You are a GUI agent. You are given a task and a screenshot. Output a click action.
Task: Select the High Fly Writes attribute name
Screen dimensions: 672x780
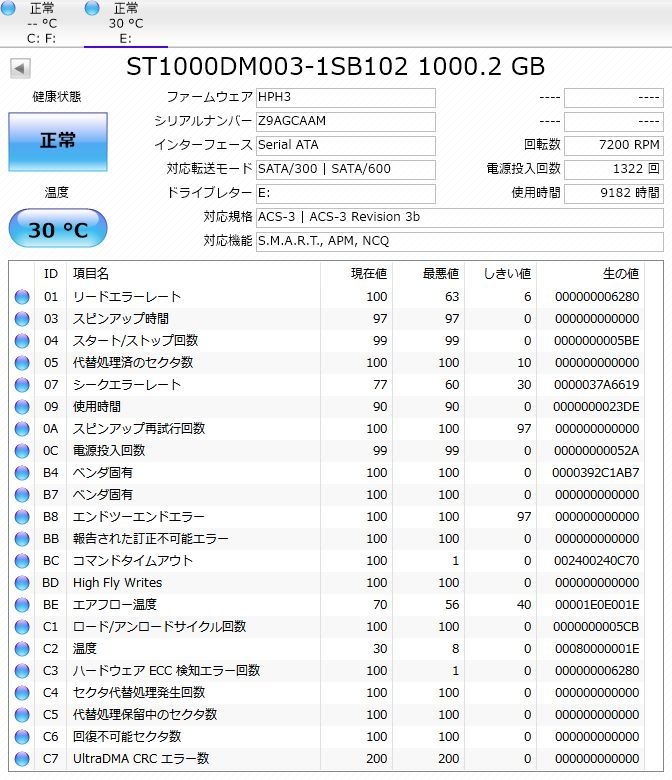coord(117,583)
